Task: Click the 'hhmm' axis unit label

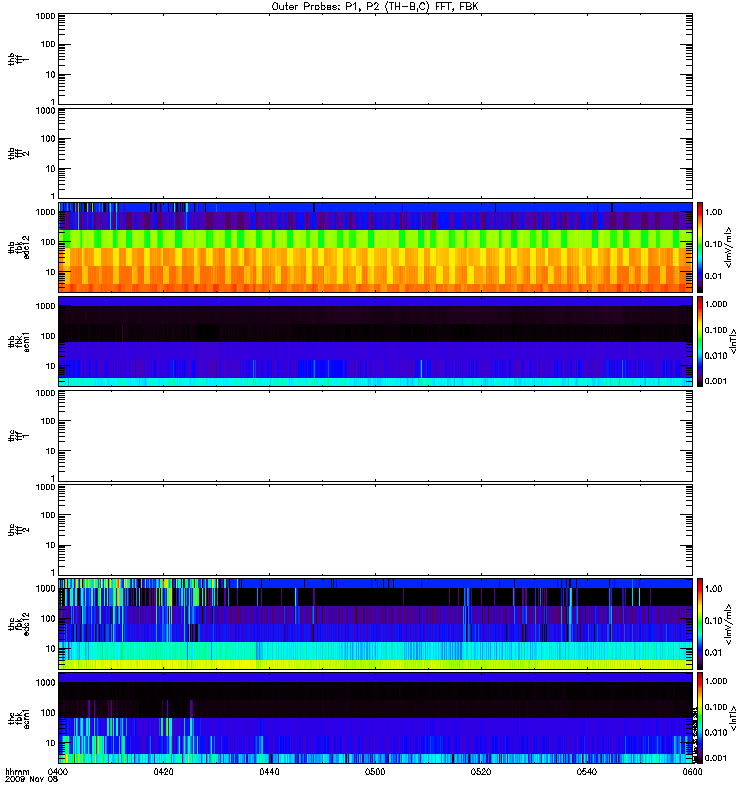Action: point(17,771)
